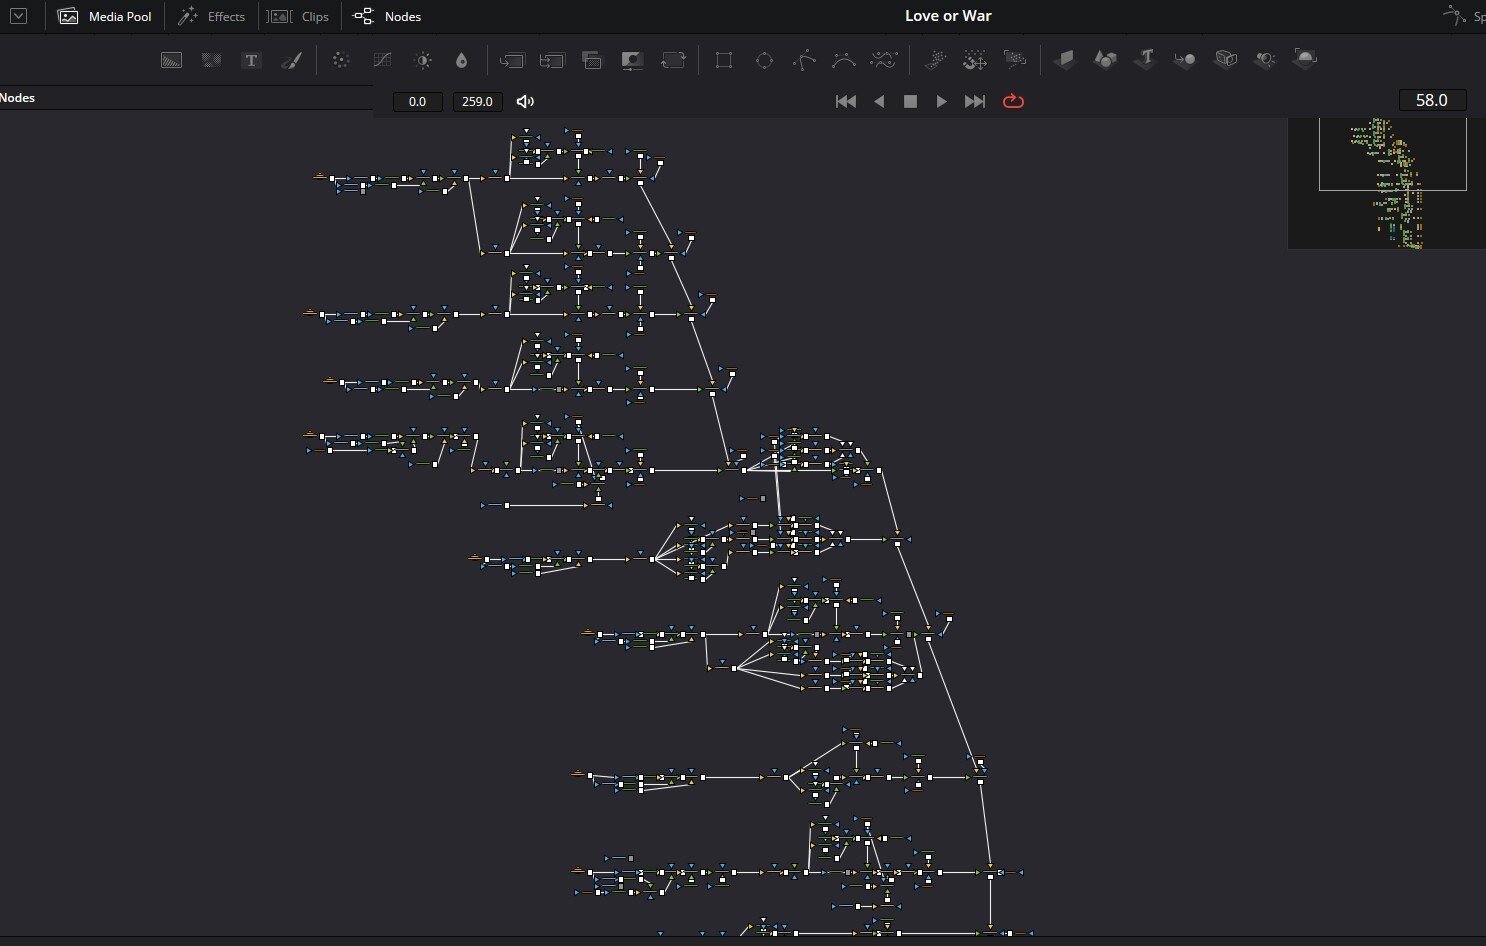Add a Brightness Contrast node
Image resolution: width=1486 pixels, height=946 pixels.
423,60
